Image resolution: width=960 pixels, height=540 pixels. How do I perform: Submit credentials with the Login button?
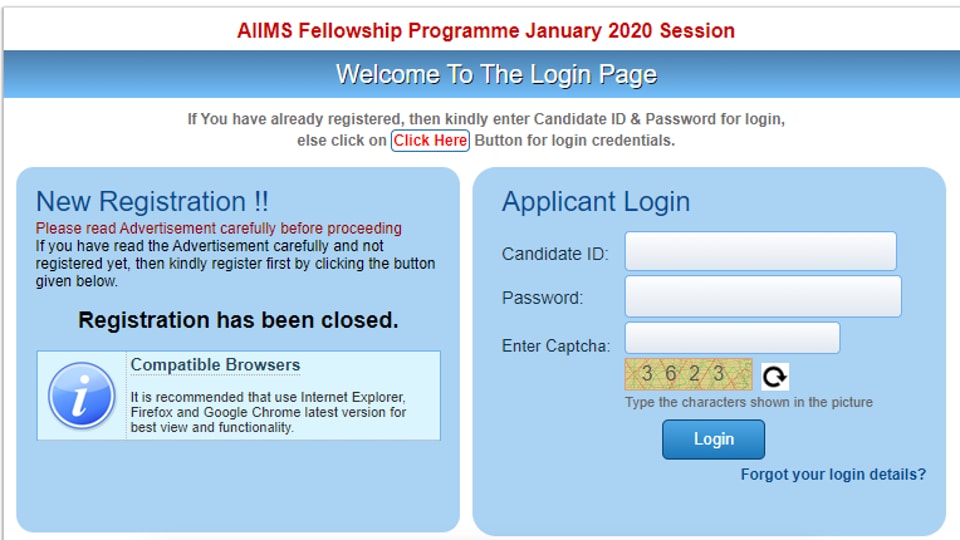point(713,439)
